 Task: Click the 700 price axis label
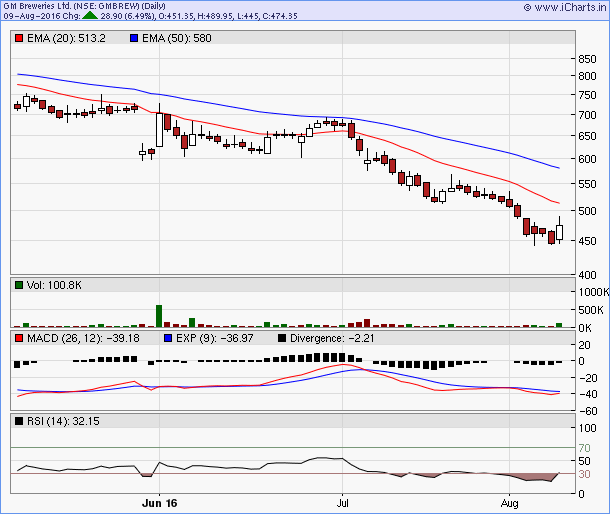[x=587, y=115]
